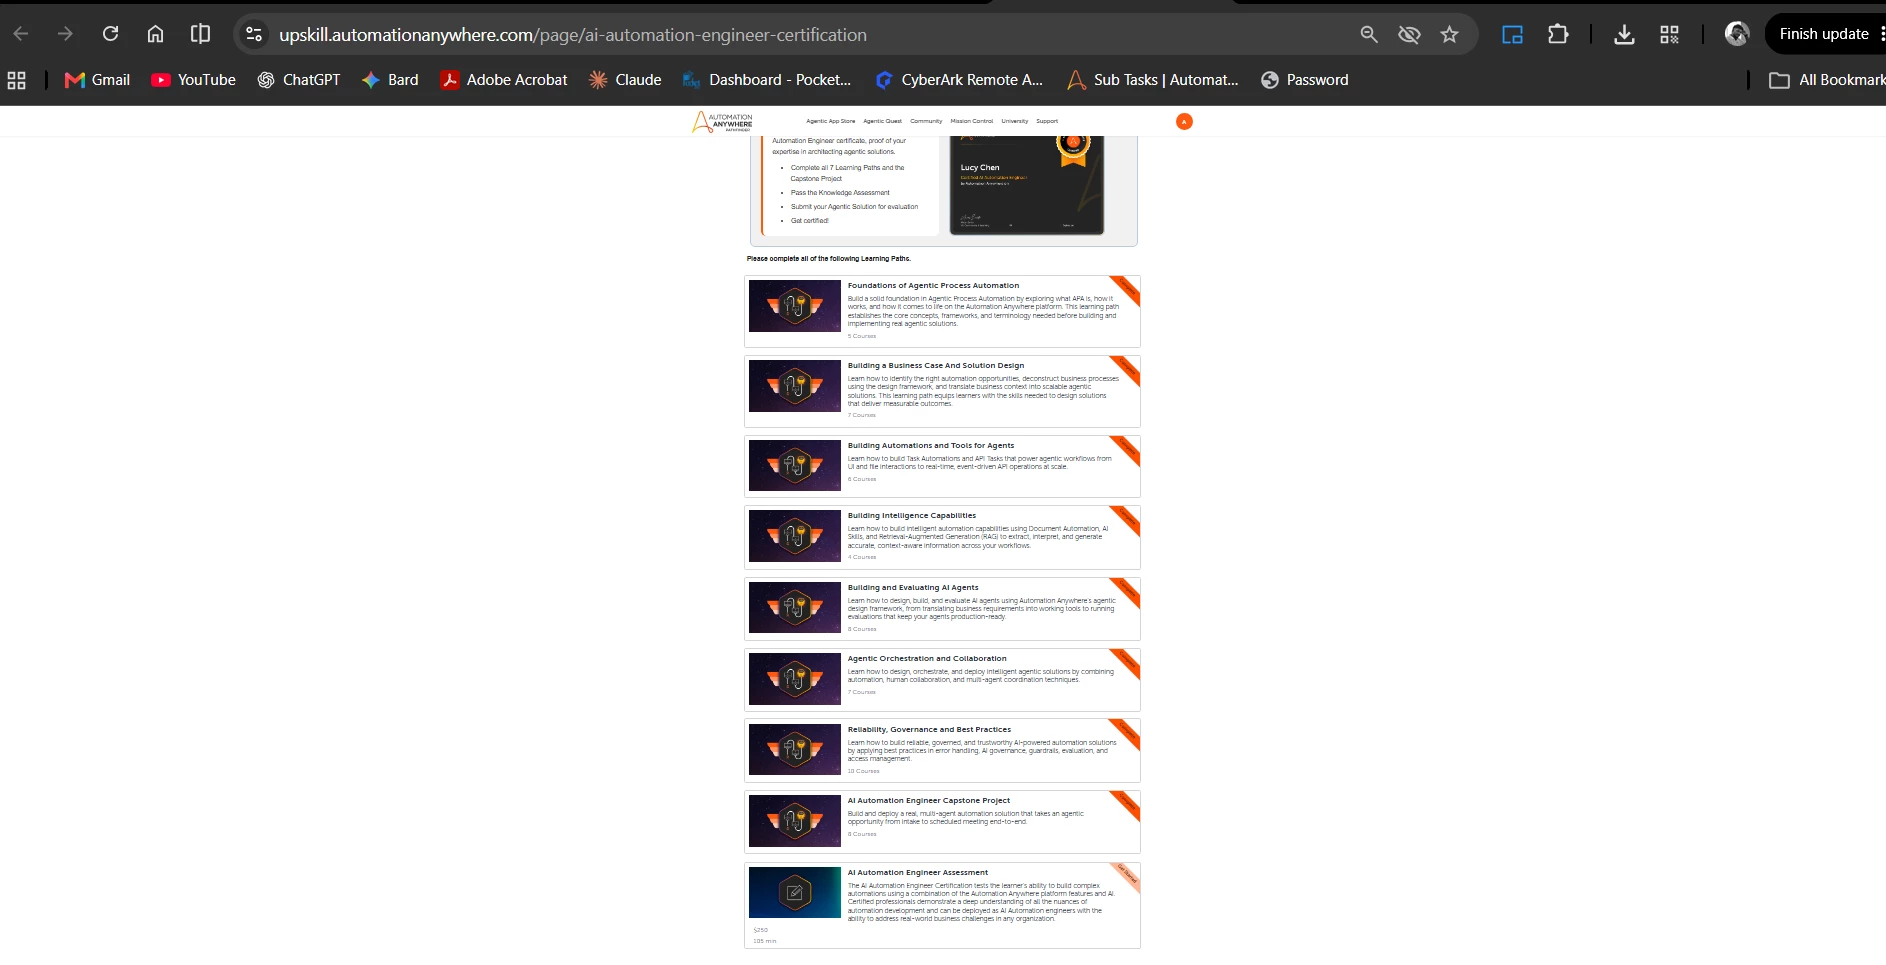Click Reliability, Governance and Best Practices thumbnail
Image resolution: width=1886 pixels, height=965 pixels.
pyautogui.click(x=795, y=750)
